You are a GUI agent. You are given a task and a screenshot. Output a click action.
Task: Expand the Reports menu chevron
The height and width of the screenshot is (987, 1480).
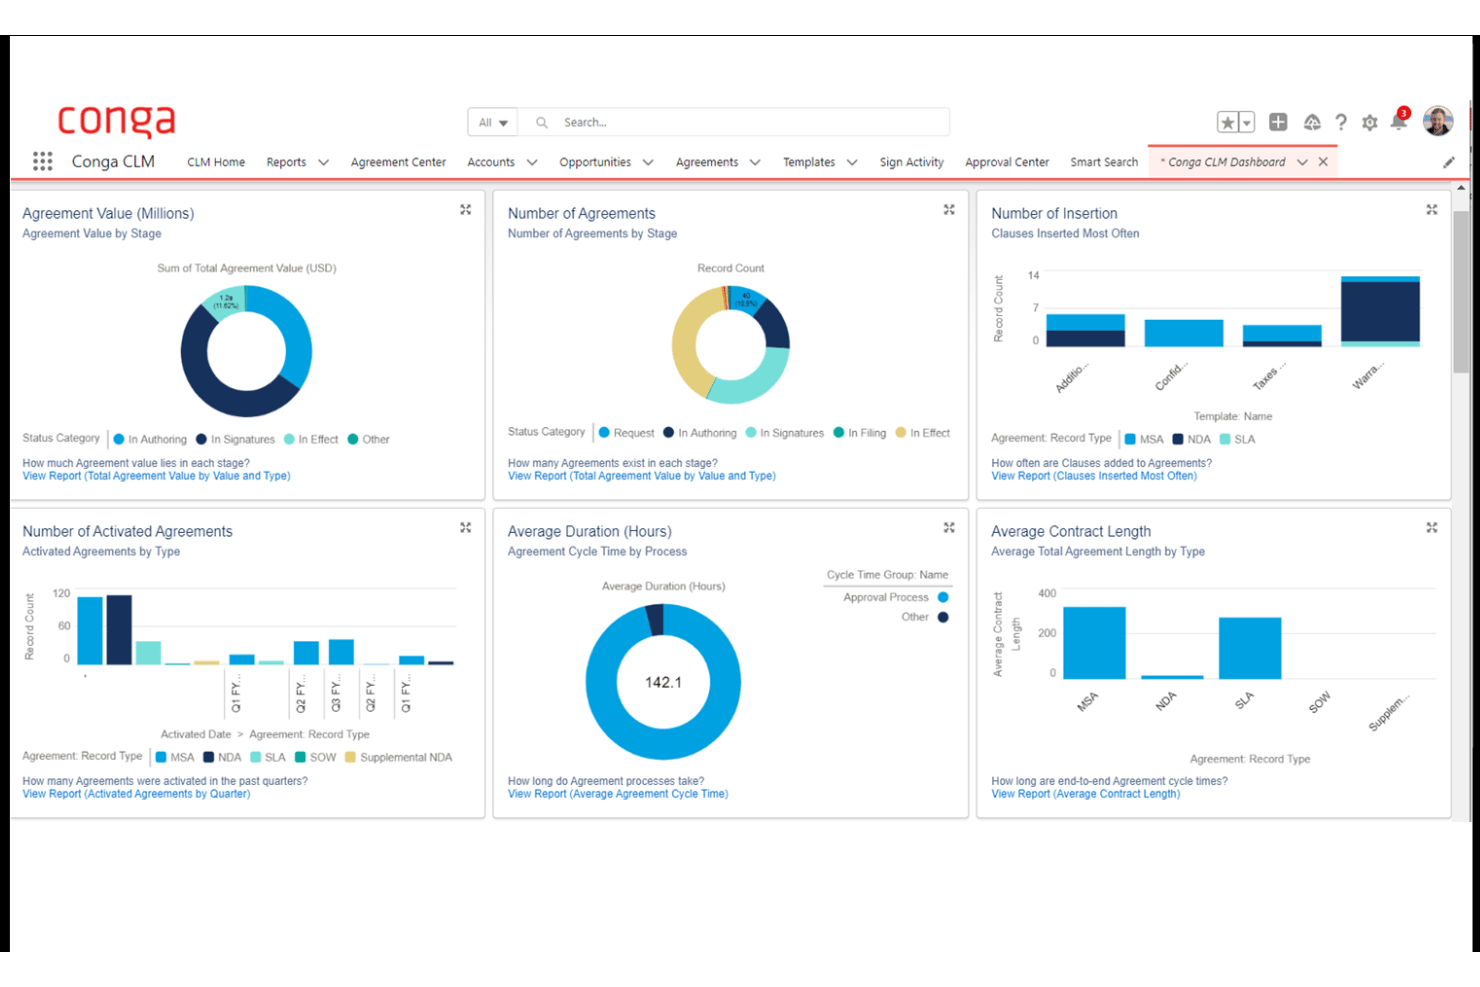[323, 162]
